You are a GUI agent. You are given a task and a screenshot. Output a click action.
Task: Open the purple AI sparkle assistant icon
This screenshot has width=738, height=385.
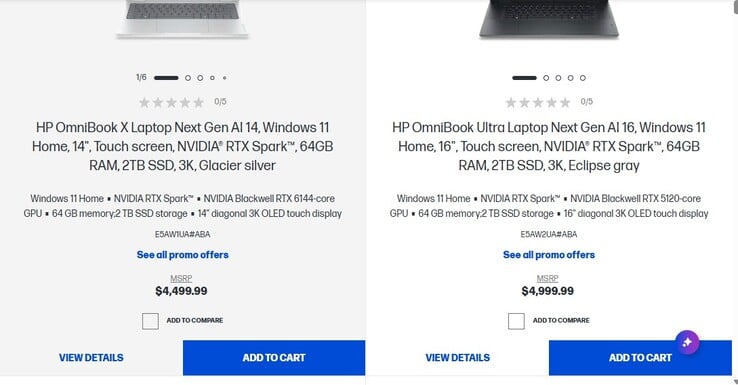click(x=687, y=342)
